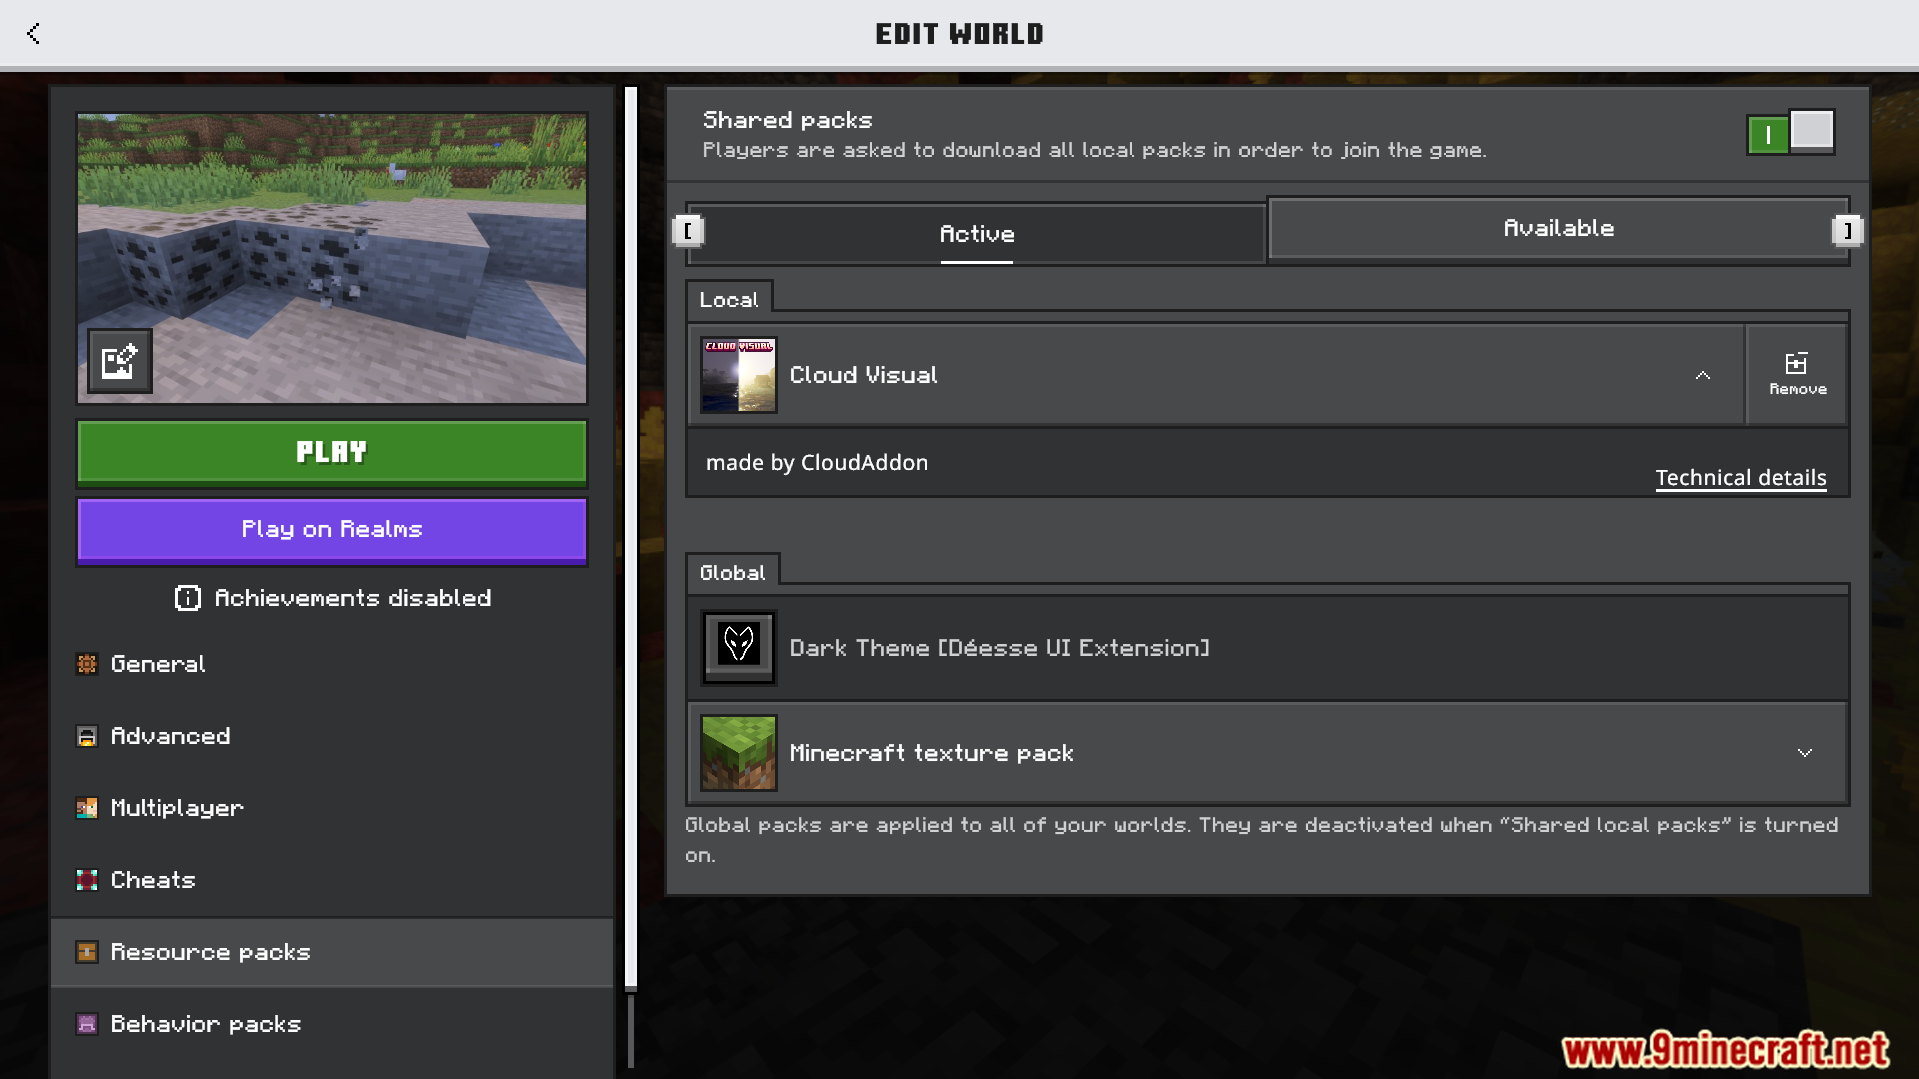Click the Global section label

(732, 573)
